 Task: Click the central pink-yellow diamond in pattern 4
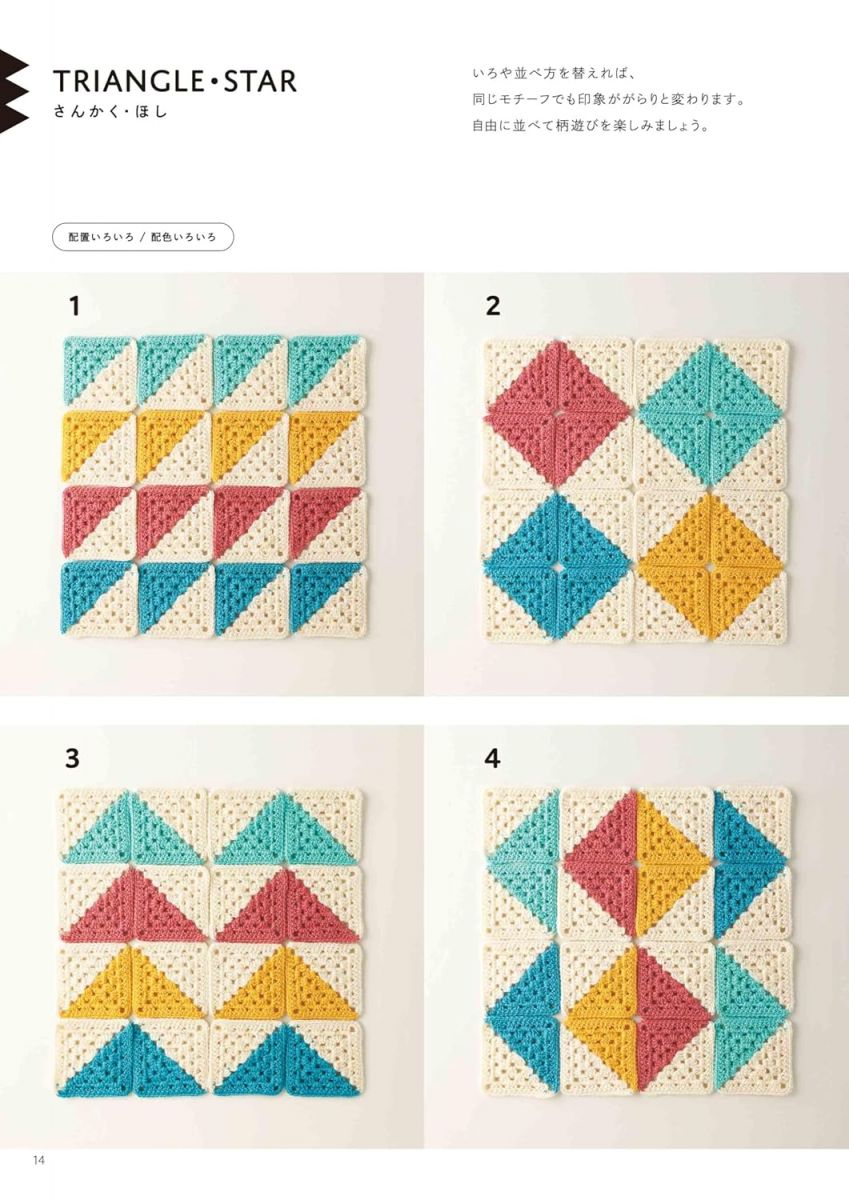(x=637, y=940)
